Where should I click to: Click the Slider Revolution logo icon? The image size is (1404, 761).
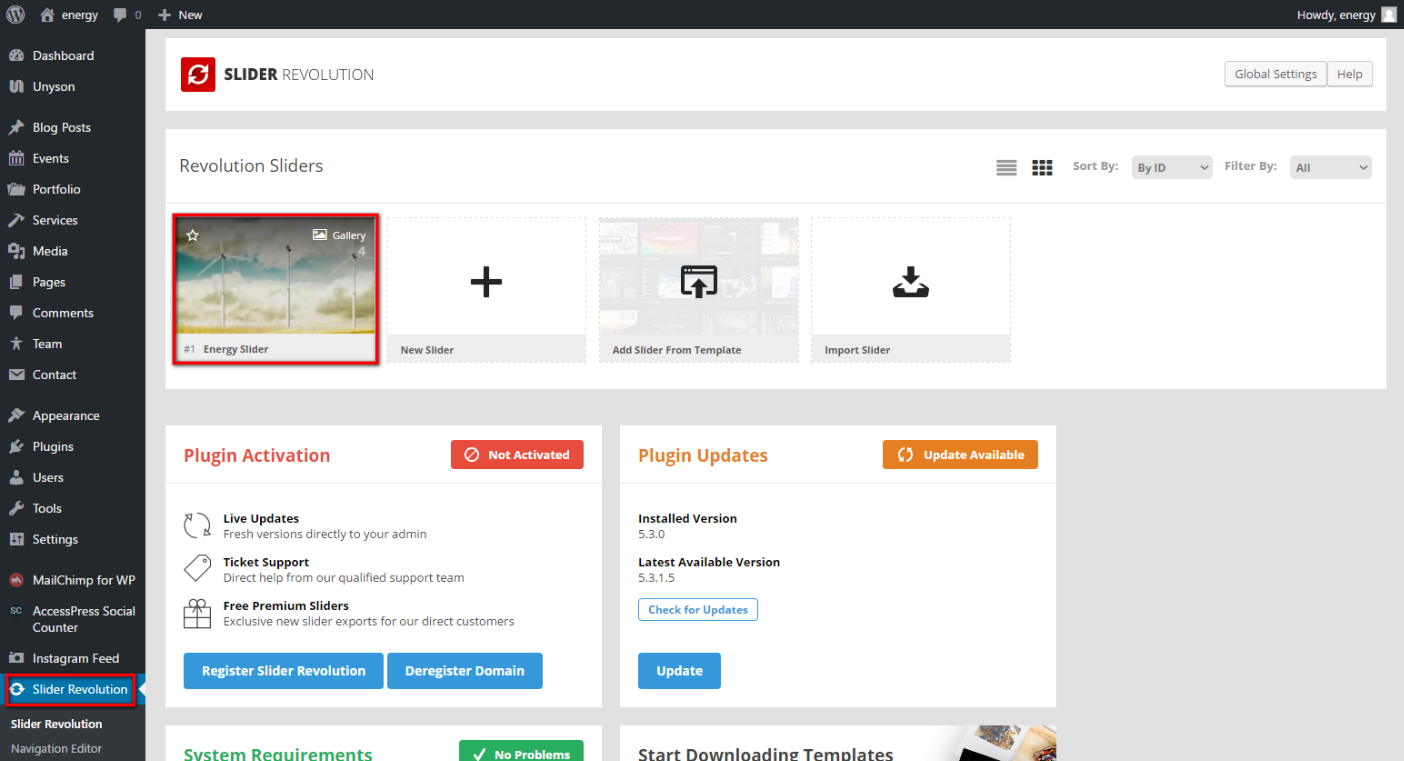198,75
